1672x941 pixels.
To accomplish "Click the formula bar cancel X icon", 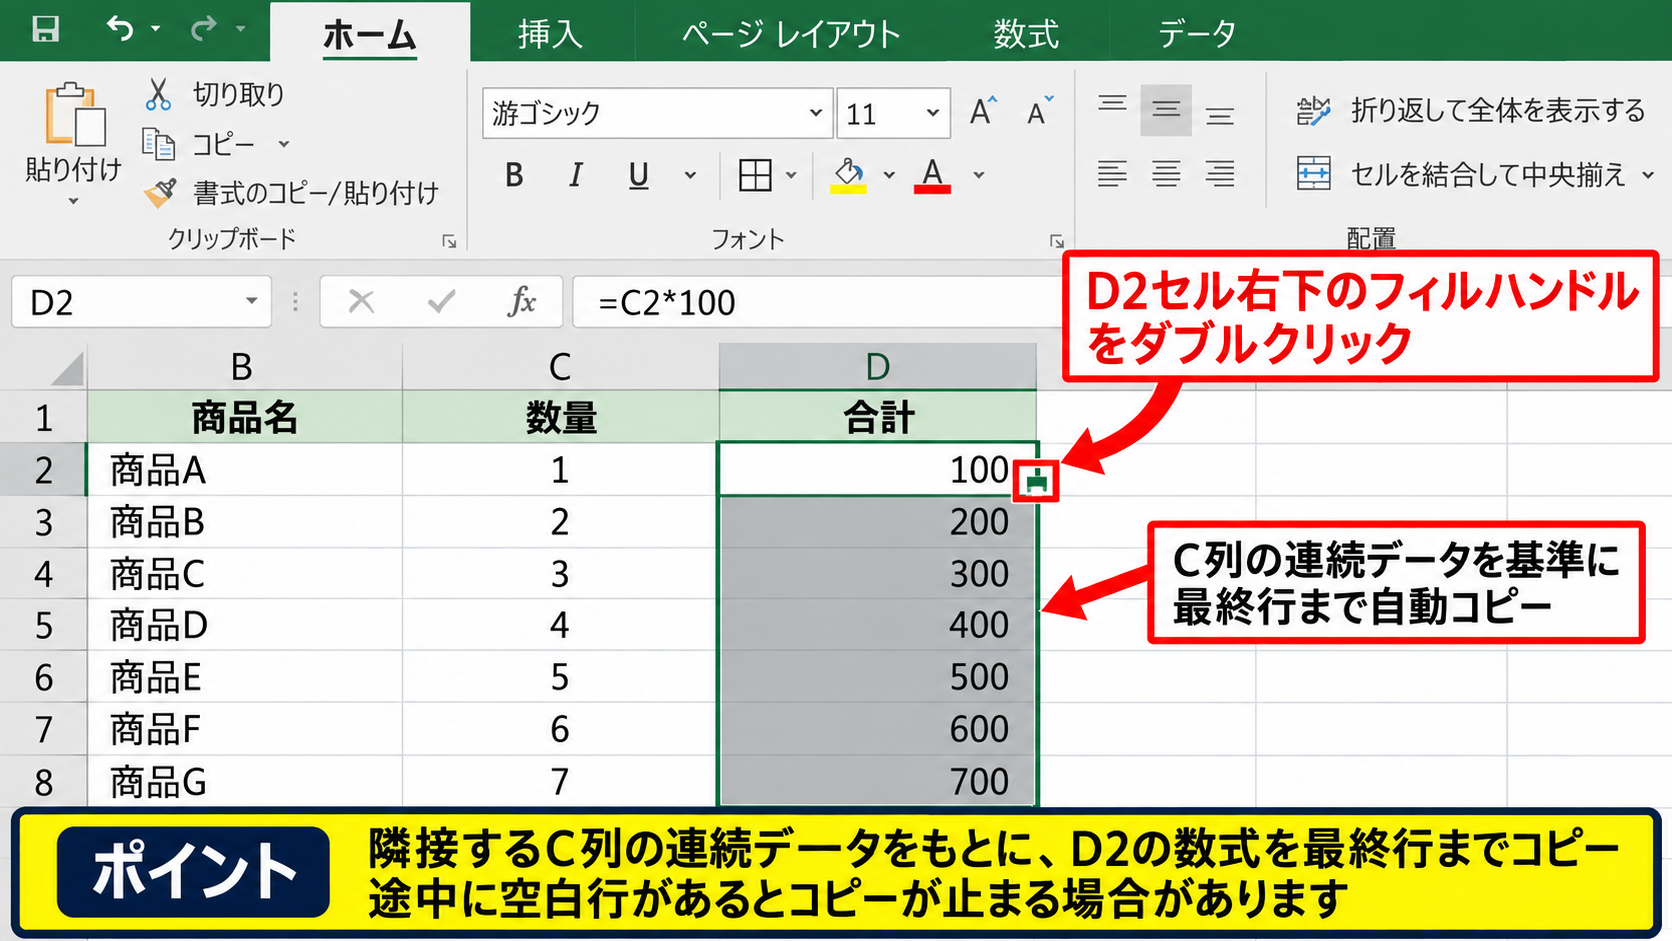I will coord(361,301).
